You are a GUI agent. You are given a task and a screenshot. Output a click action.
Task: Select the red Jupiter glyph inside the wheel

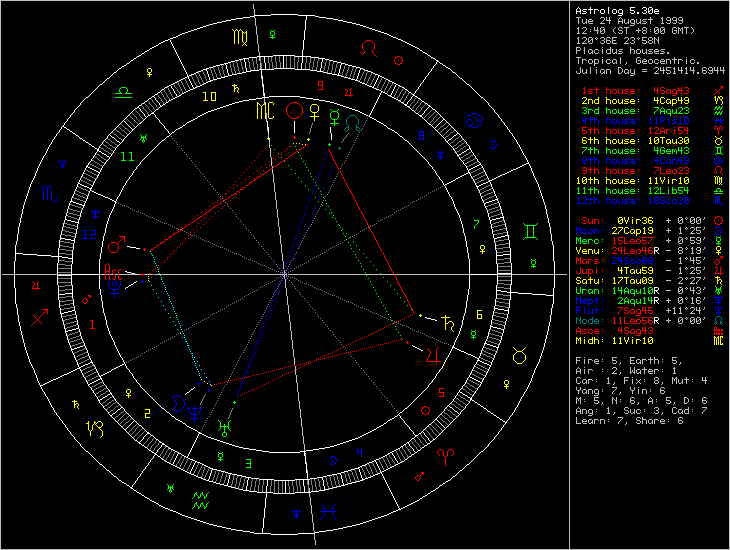(432, 354)
